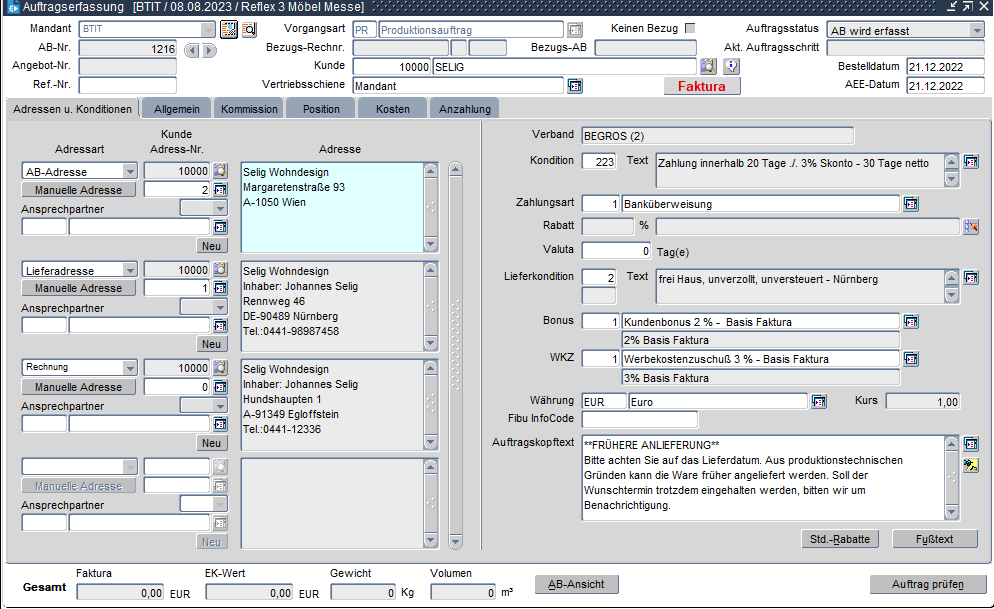Switch to the Position tab
The image size is (994, 609).
tap(321, 108)
